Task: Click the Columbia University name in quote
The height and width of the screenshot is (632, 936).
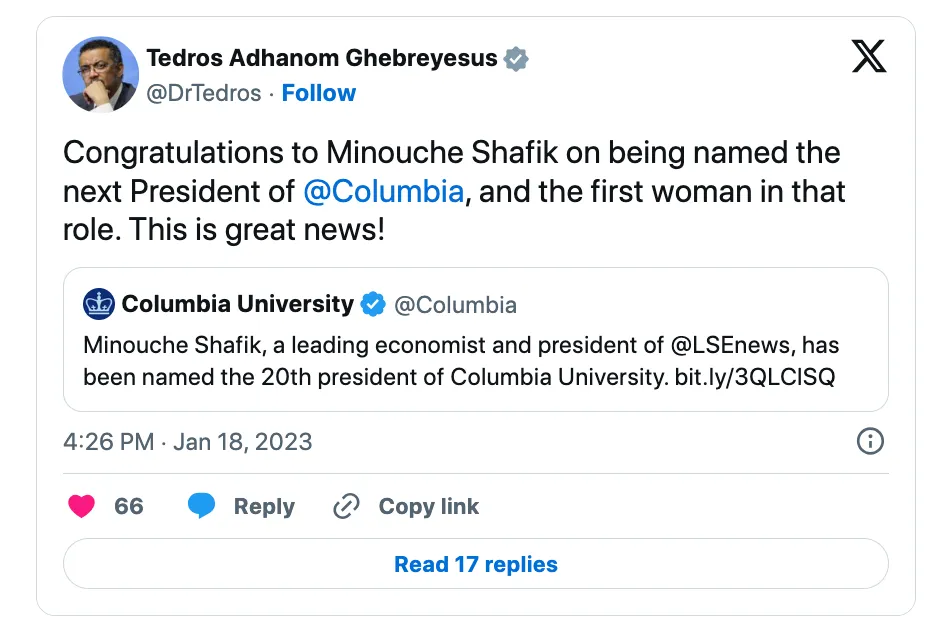Action: click(237, 304)
